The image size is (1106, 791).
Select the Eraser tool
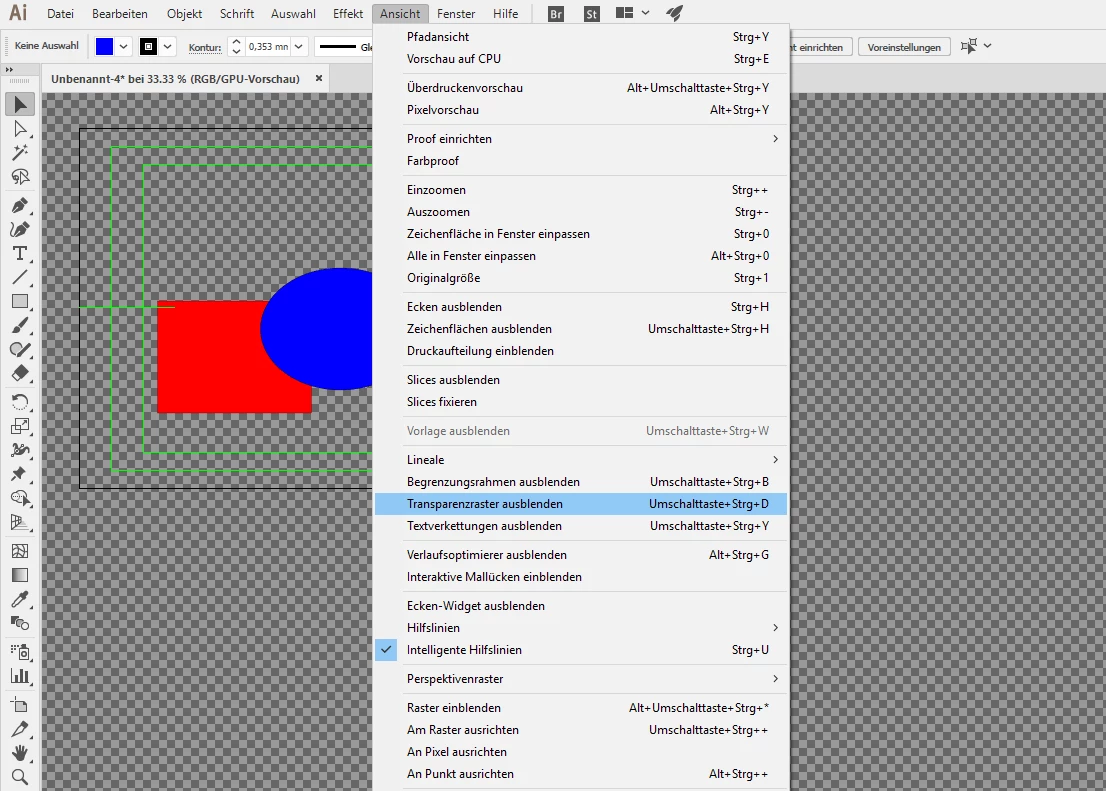tap(20, 373)
